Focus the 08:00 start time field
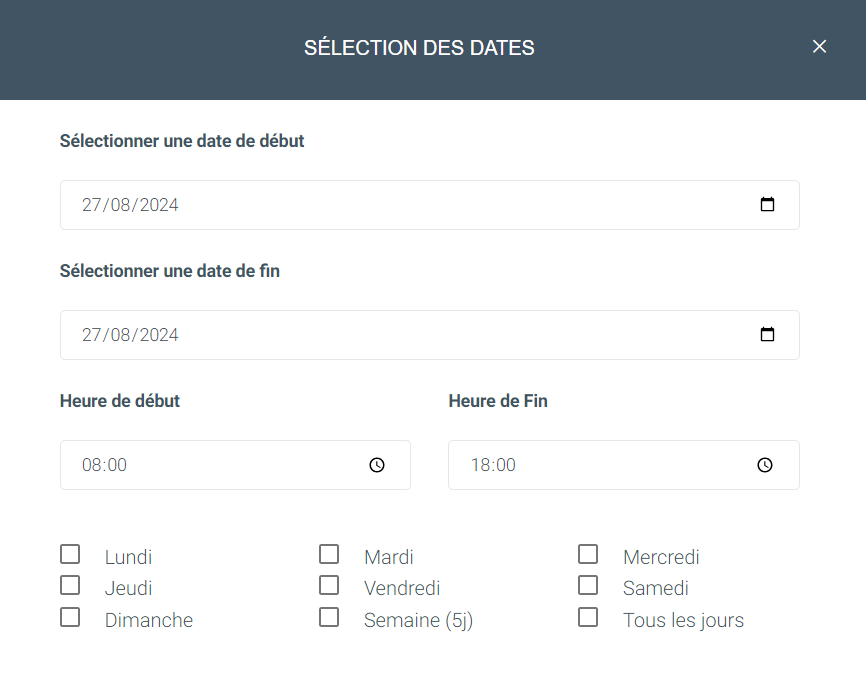 235,465
